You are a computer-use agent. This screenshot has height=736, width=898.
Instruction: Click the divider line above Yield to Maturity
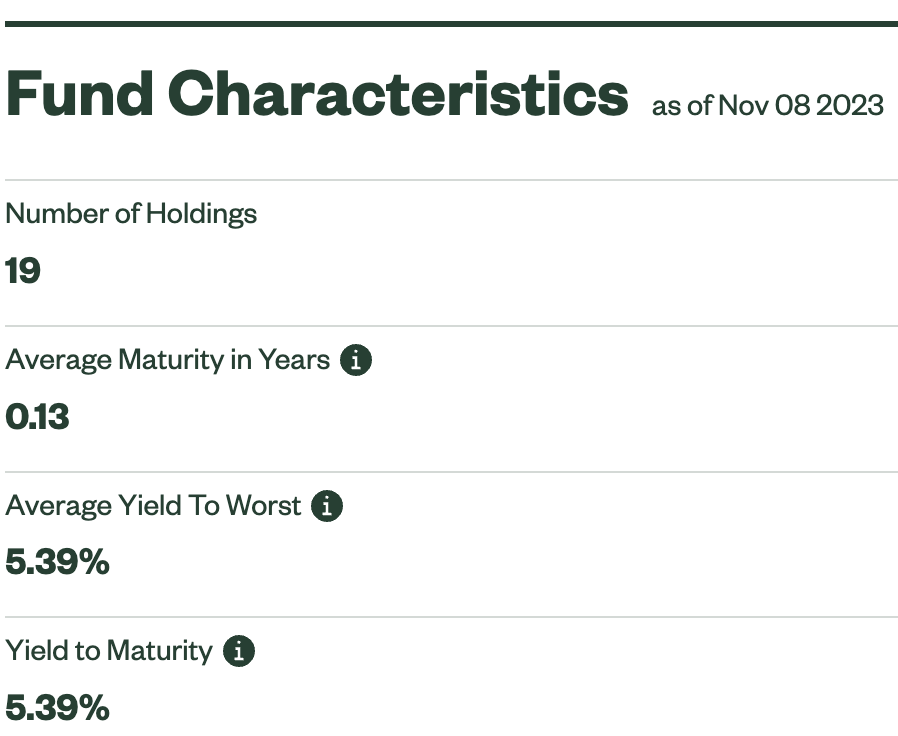[x=450, y=618]
